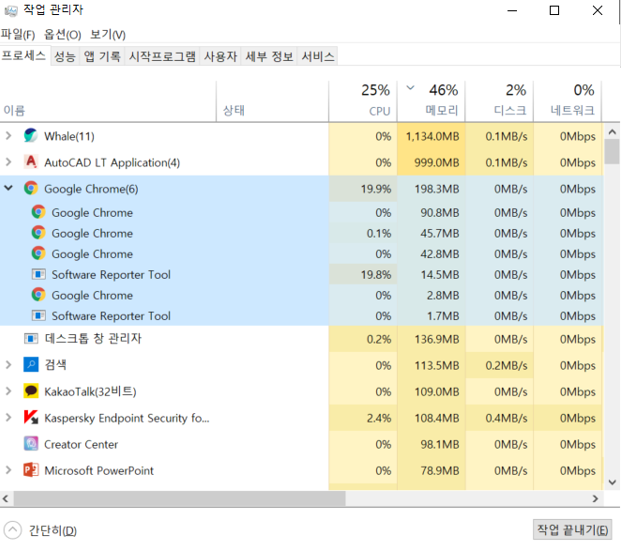Expand the Kaspersky Endpoint Security group
Image resolution: width=621 pixels, height=546 pixels.
pos(8,417)
